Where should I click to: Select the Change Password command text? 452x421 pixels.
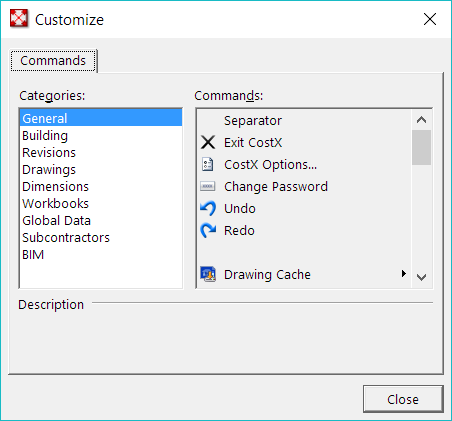pyautogui.click(x=276, y=187)
